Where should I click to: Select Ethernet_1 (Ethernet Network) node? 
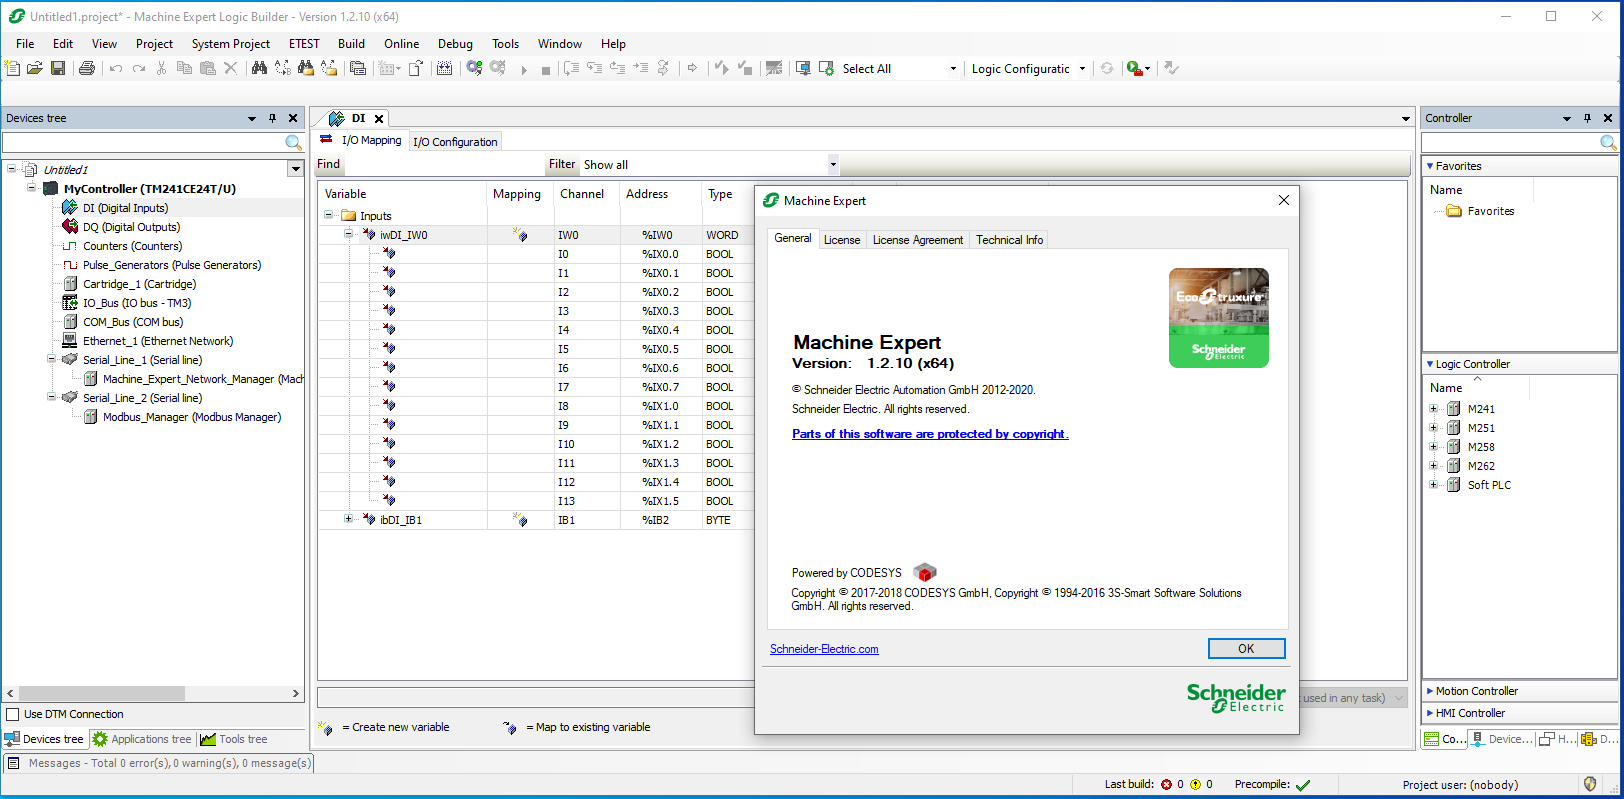click(158, 341)
